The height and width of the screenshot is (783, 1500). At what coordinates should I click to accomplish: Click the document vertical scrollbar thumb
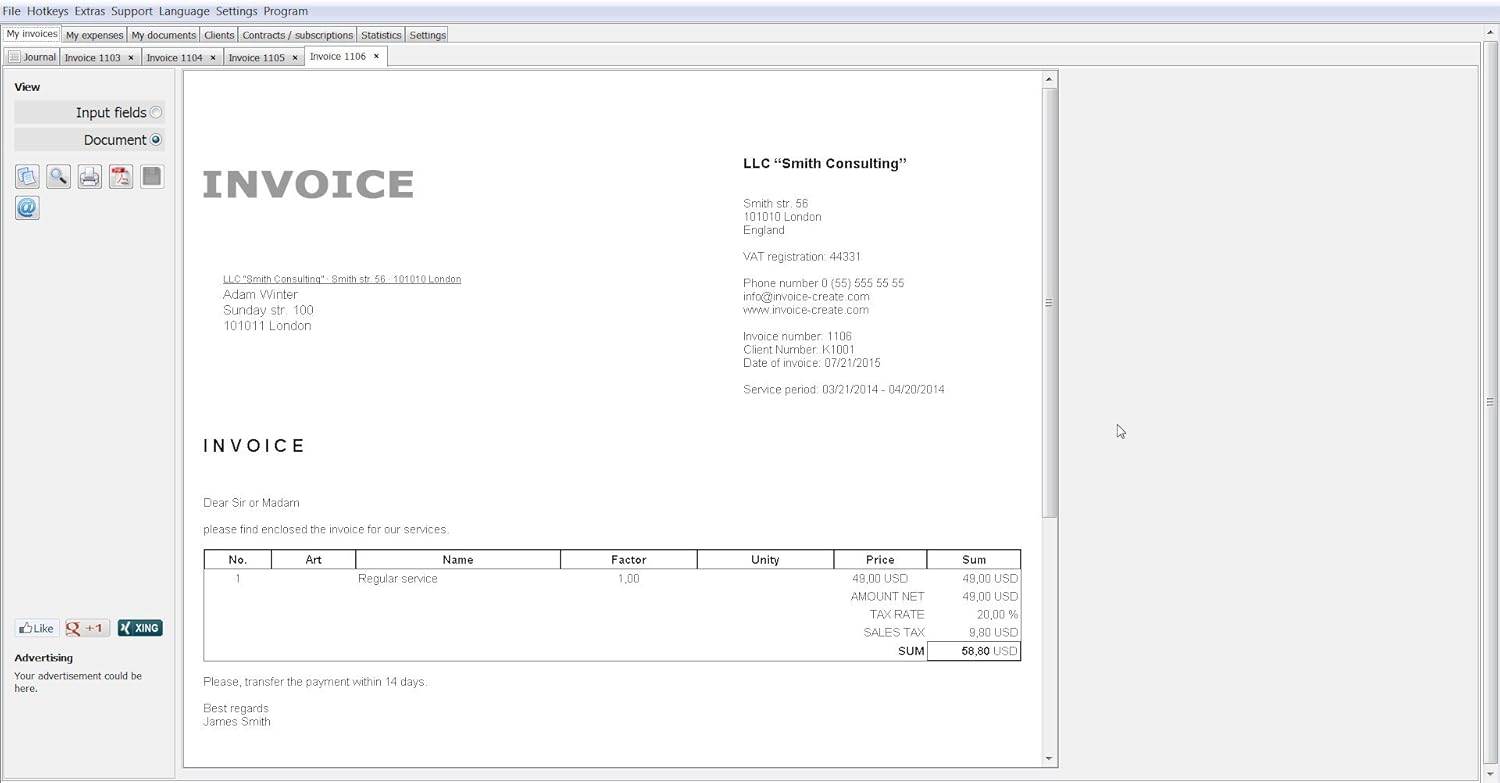point(1049,302)
